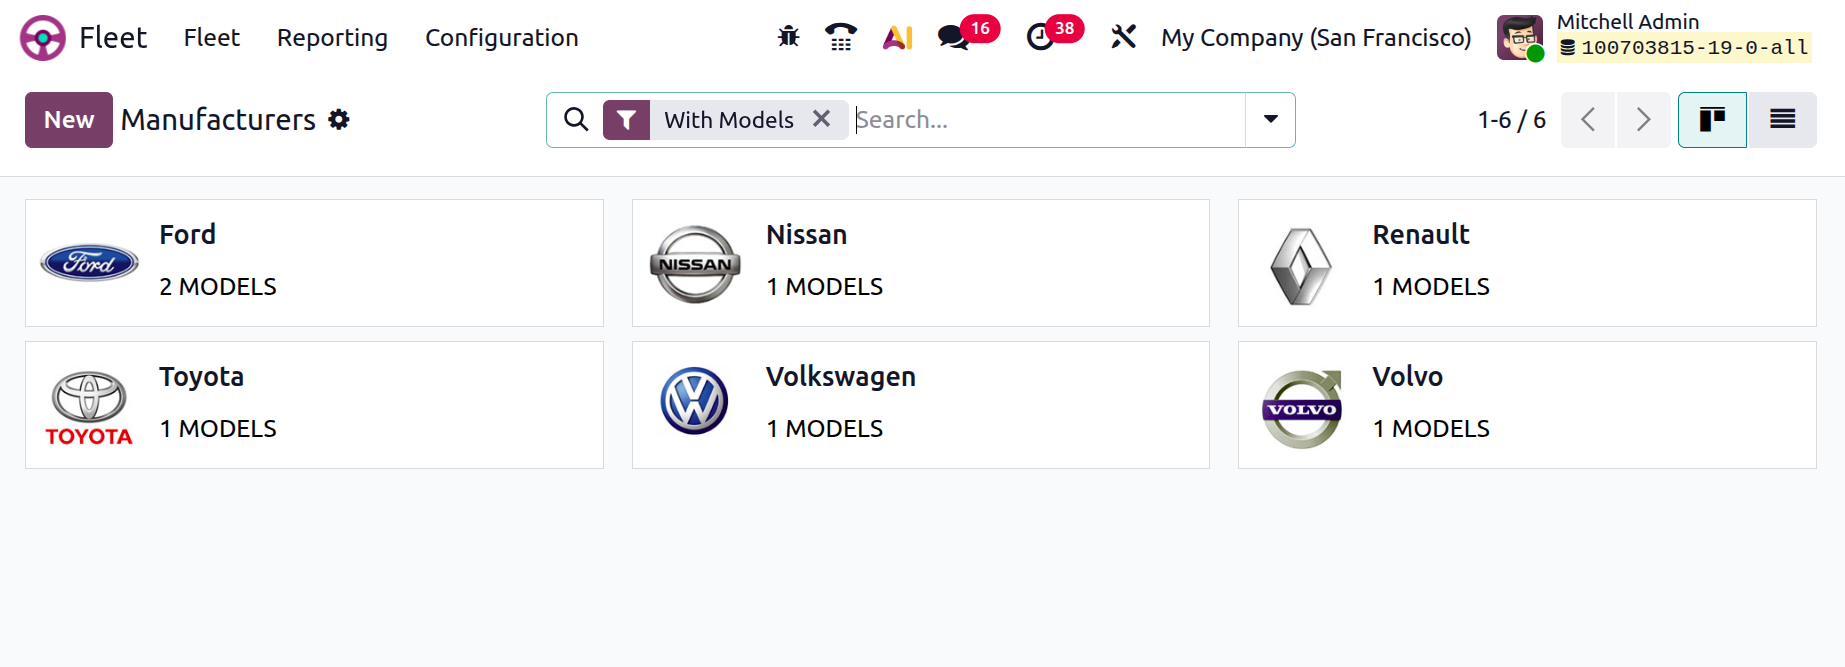This screenshot has width=1845, height=667.
Task: Open the conversations chat icon
Action: [953, 37]
